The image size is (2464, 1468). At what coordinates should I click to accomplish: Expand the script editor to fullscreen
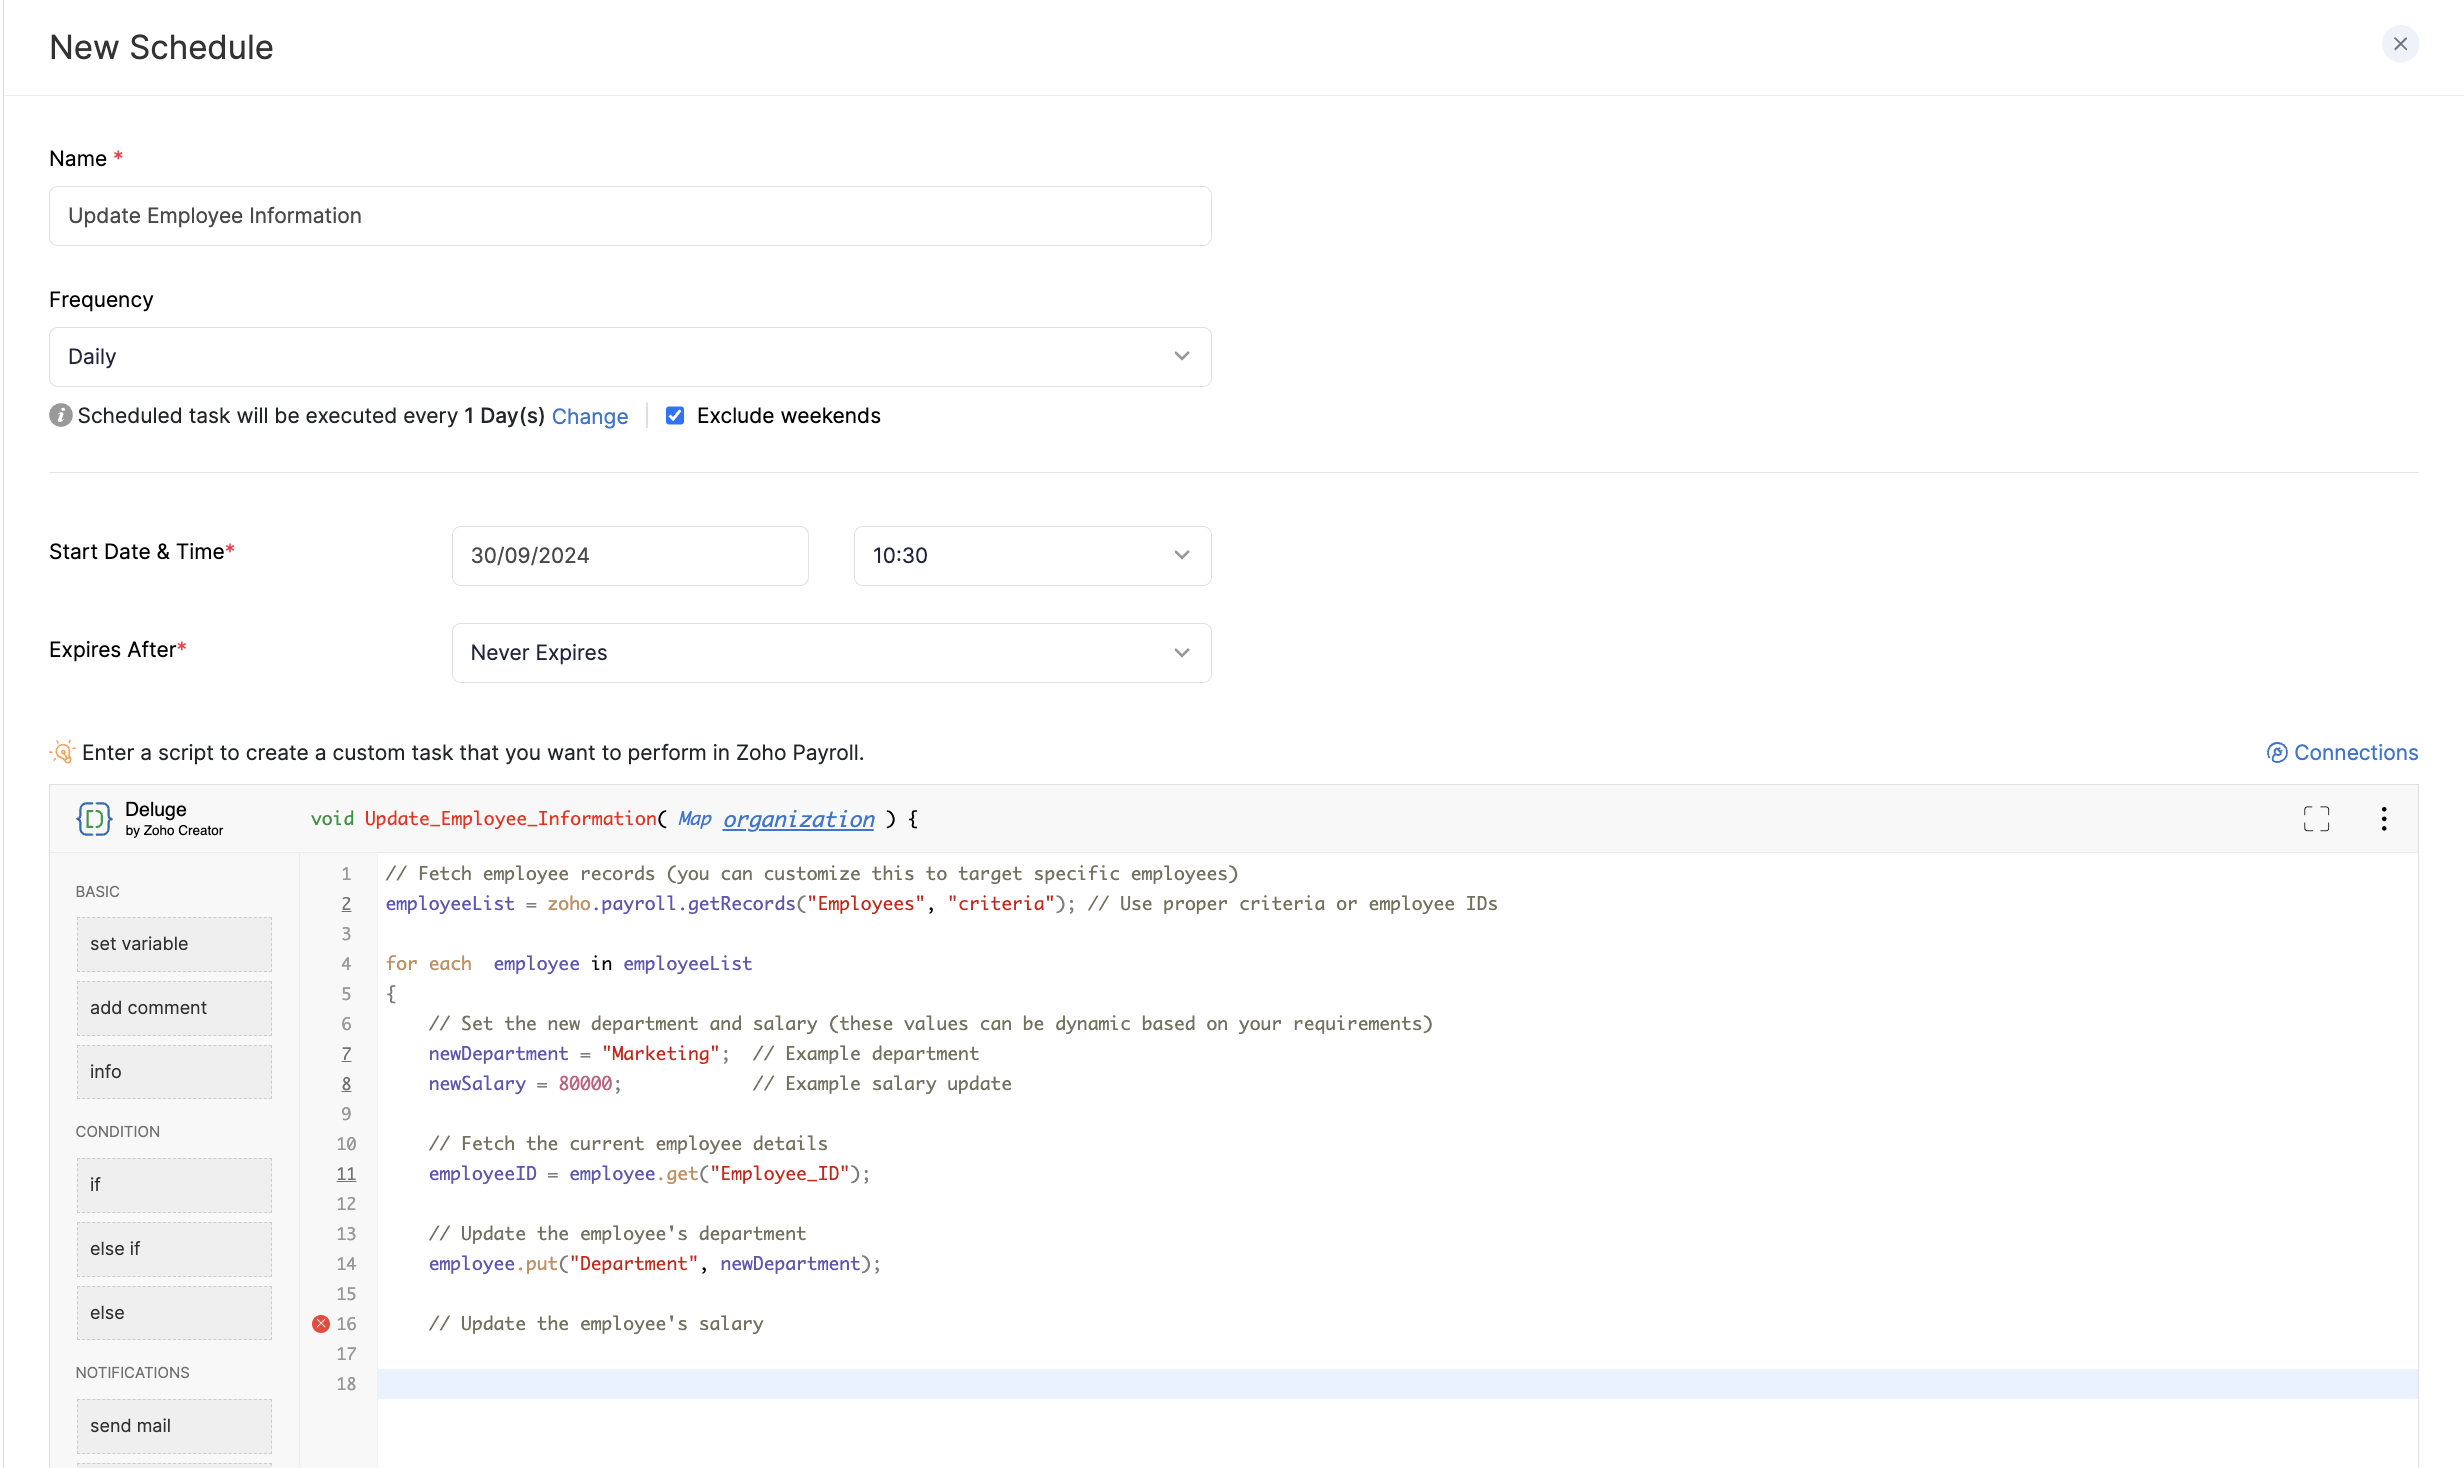click(x=2316, y=818)
